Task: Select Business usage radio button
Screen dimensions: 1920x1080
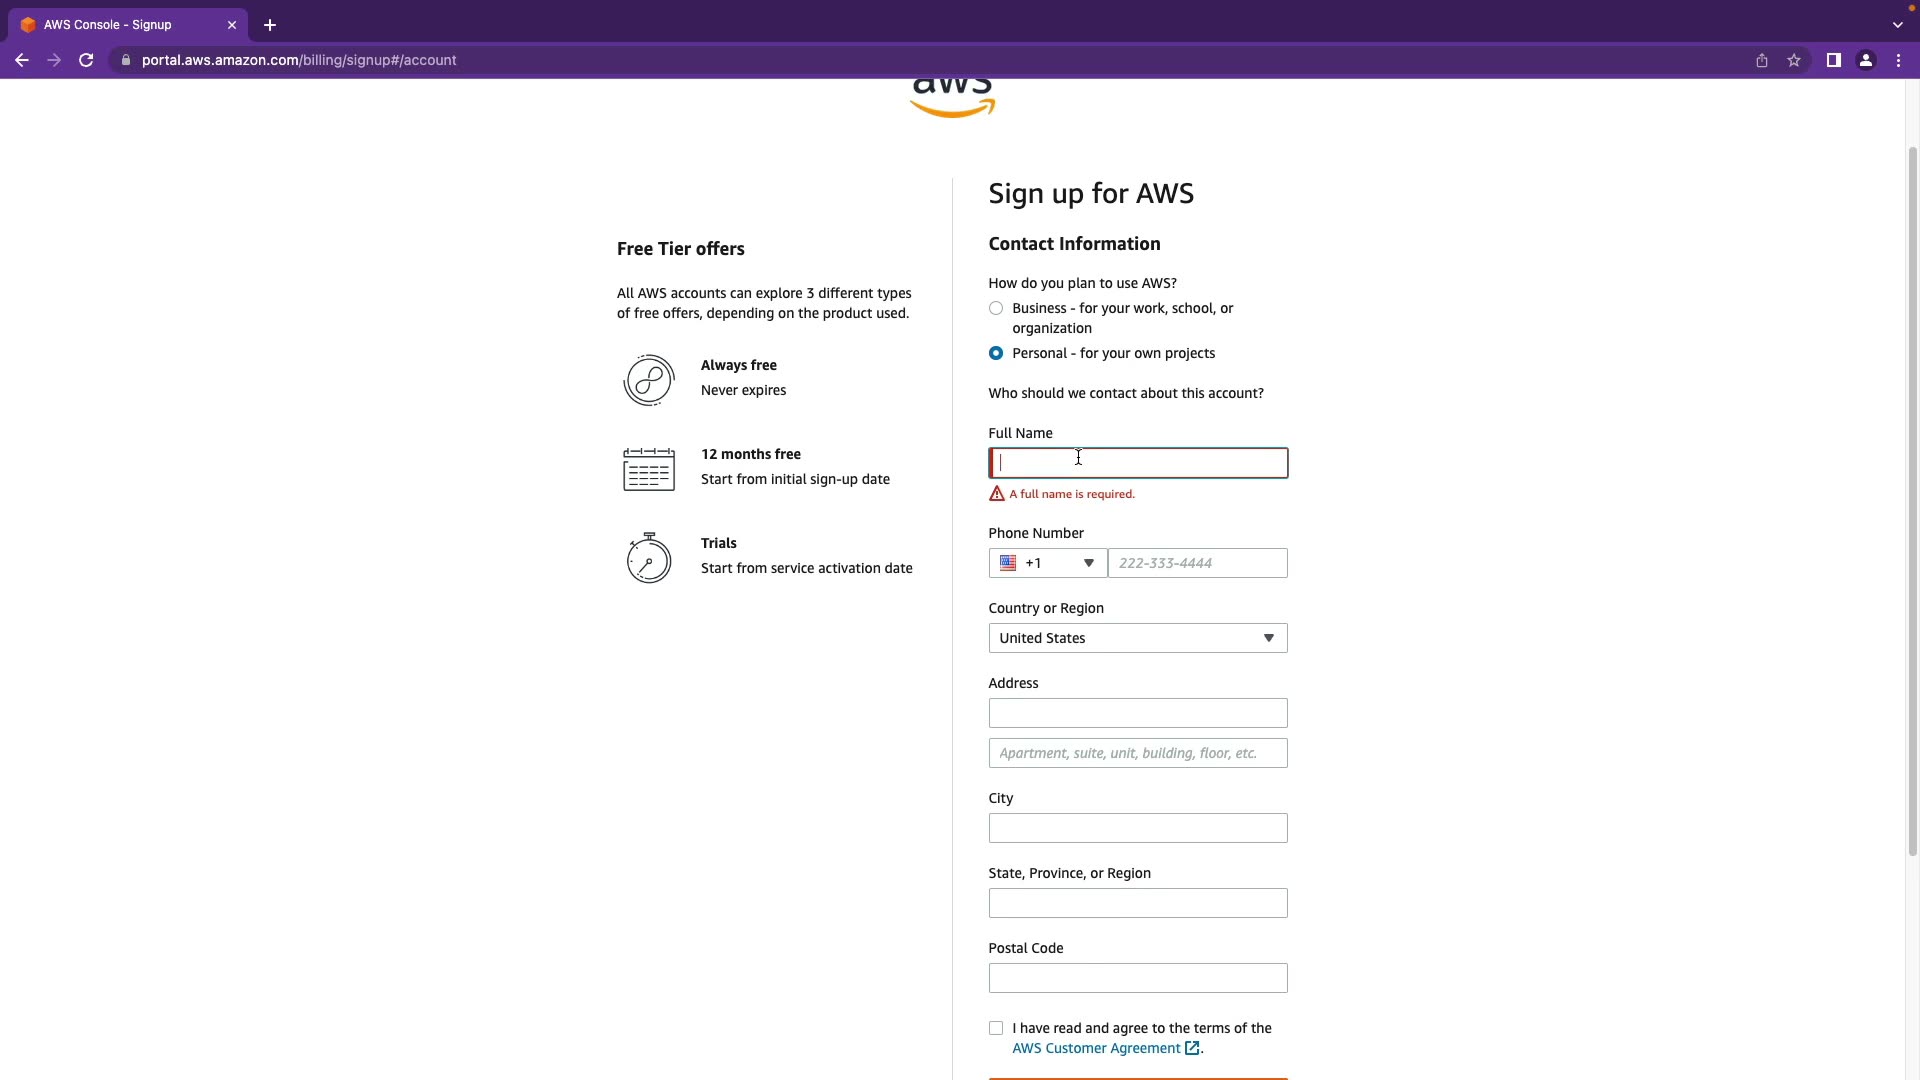Action: pyautogui.click(x=996, y=308)
